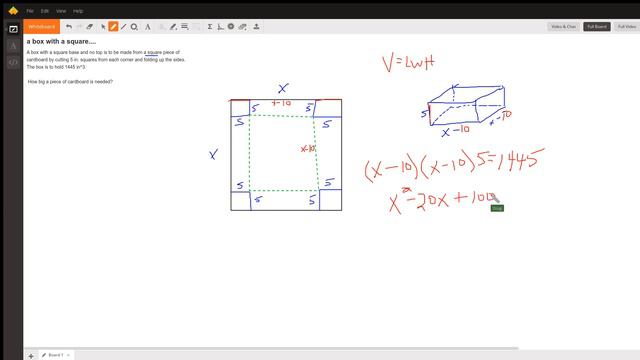The image size is (640, 360).
Task: Switch to Full Video layout
Action: (627, 27)
